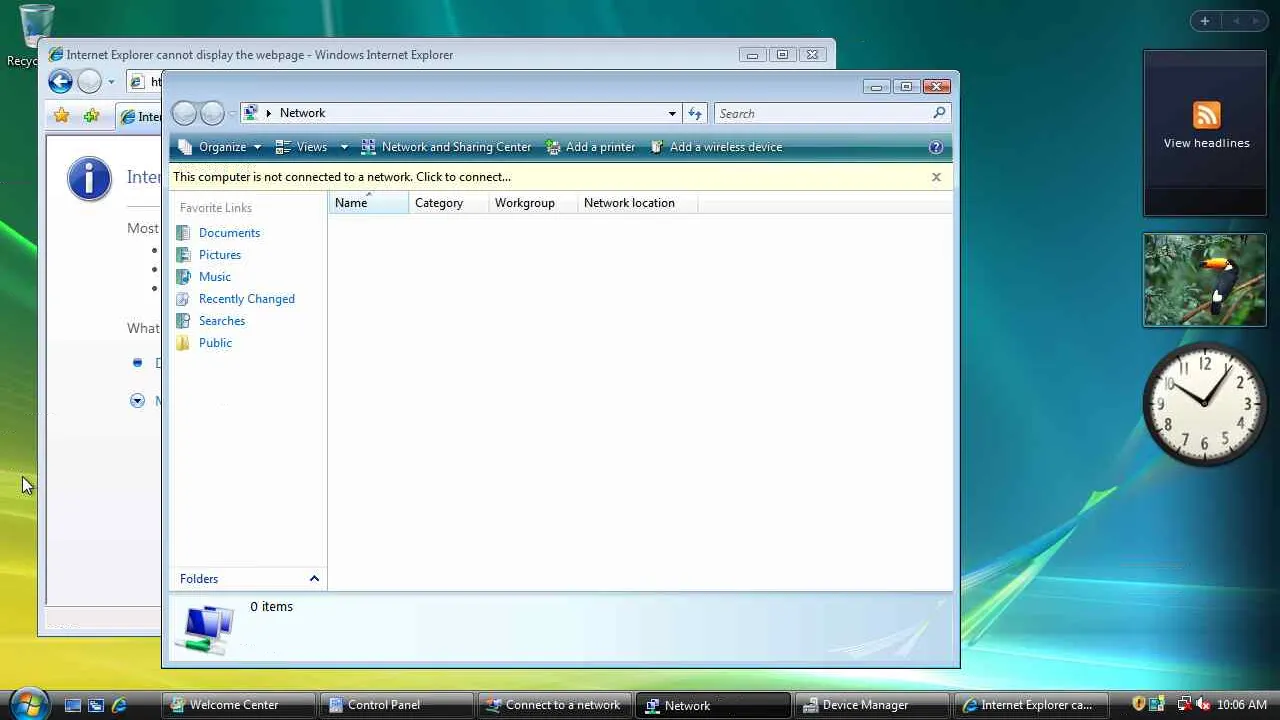Image resolution: width=1280 pixels, height=720 pixels.
Task: Click the Documents folder icon in Favorite Links
Action: 183,233
